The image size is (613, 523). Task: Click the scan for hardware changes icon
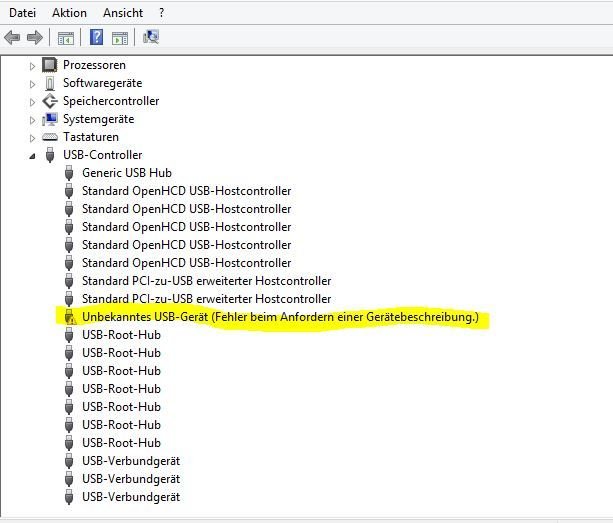tap(151, 38)
